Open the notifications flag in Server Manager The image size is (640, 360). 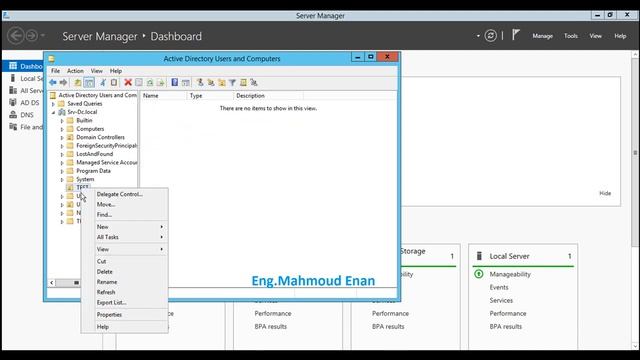(x=516, y=35)
